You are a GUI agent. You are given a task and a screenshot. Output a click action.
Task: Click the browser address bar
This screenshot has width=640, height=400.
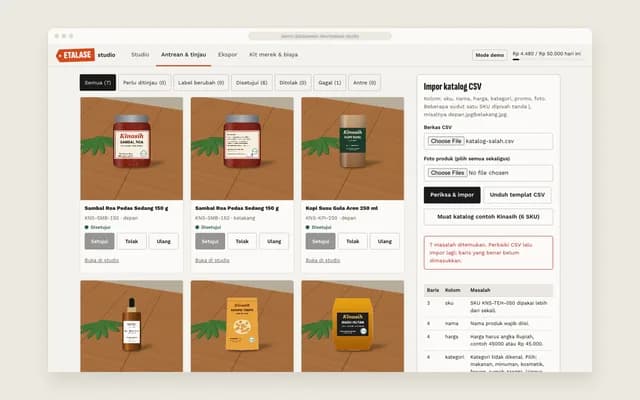(320, 36)
